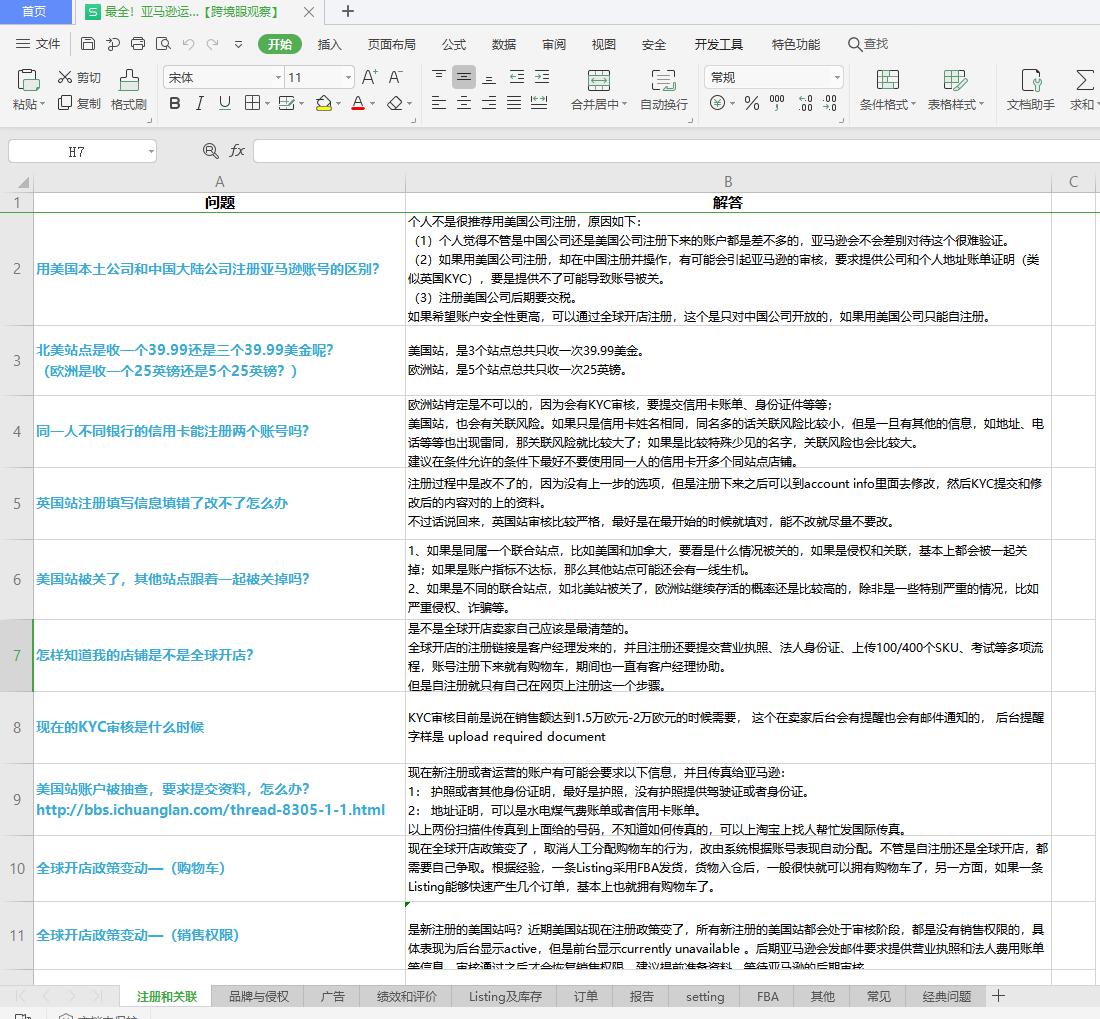Open the font name dropdown (宋体)
This screenshot has width=1100, height=1019.
coord(279,77)
